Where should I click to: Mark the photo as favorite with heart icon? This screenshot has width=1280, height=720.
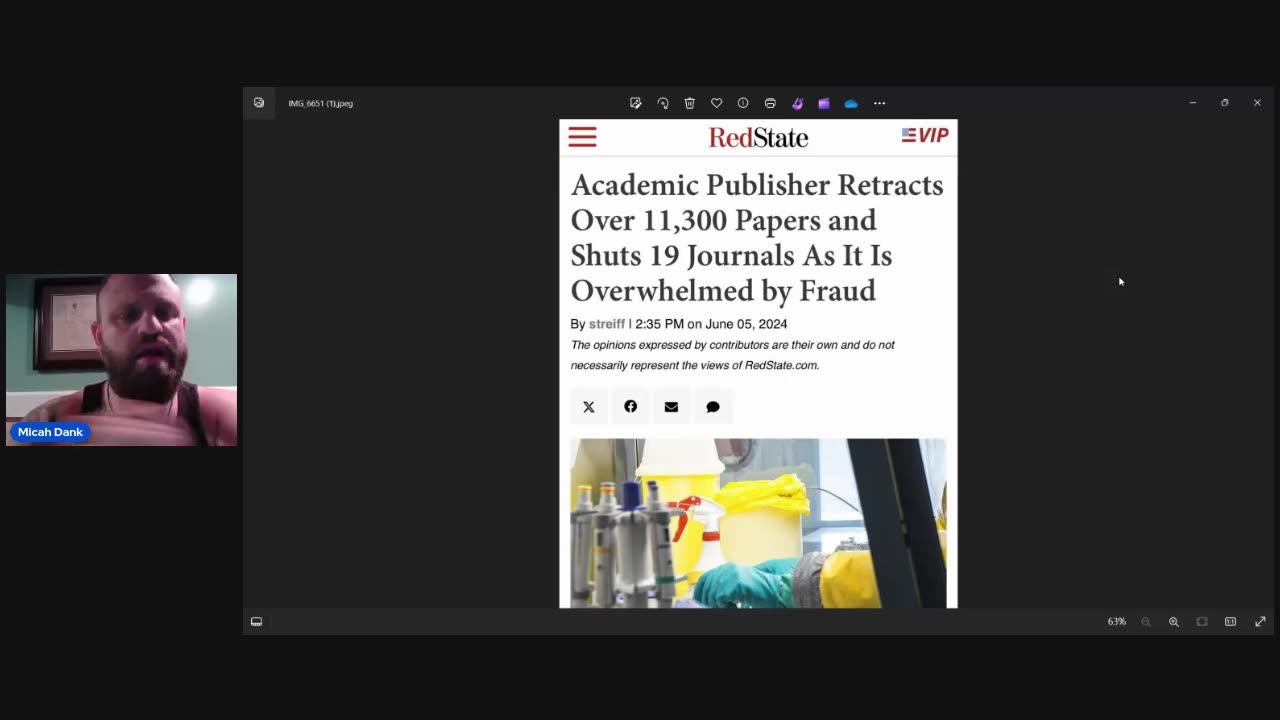tap(716, 103)
